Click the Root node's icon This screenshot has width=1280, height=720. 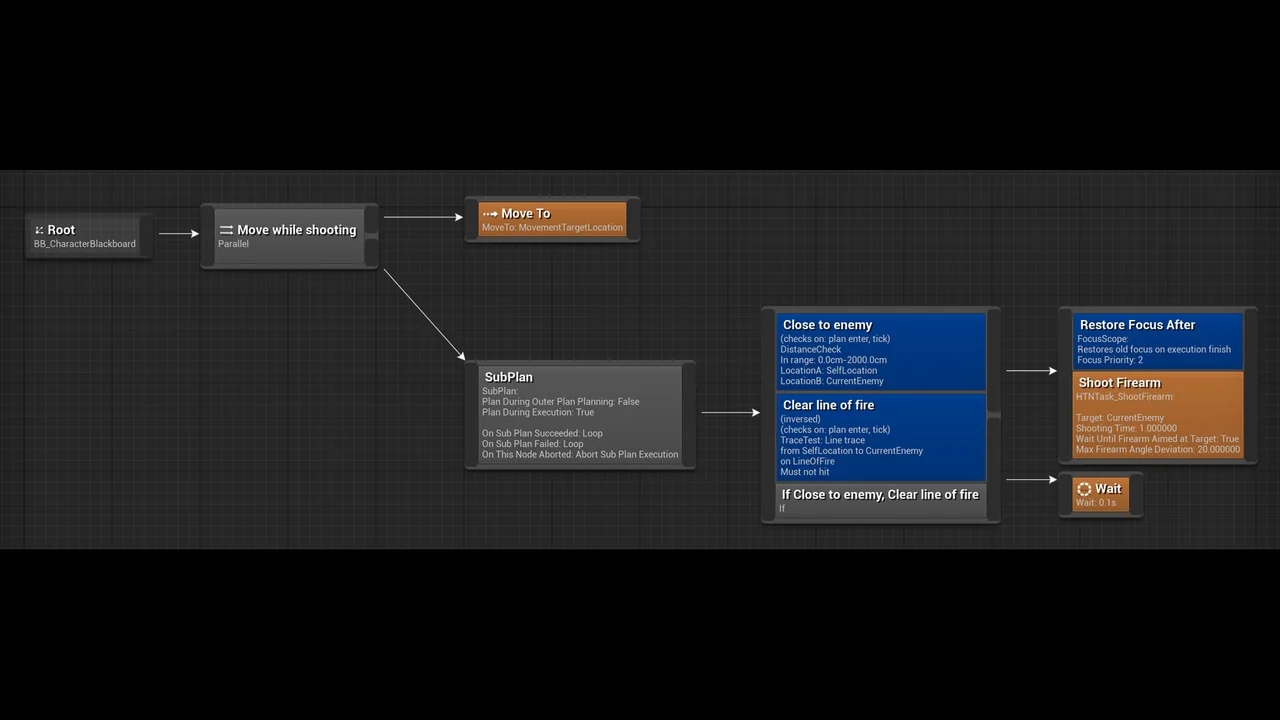point(39,230)
